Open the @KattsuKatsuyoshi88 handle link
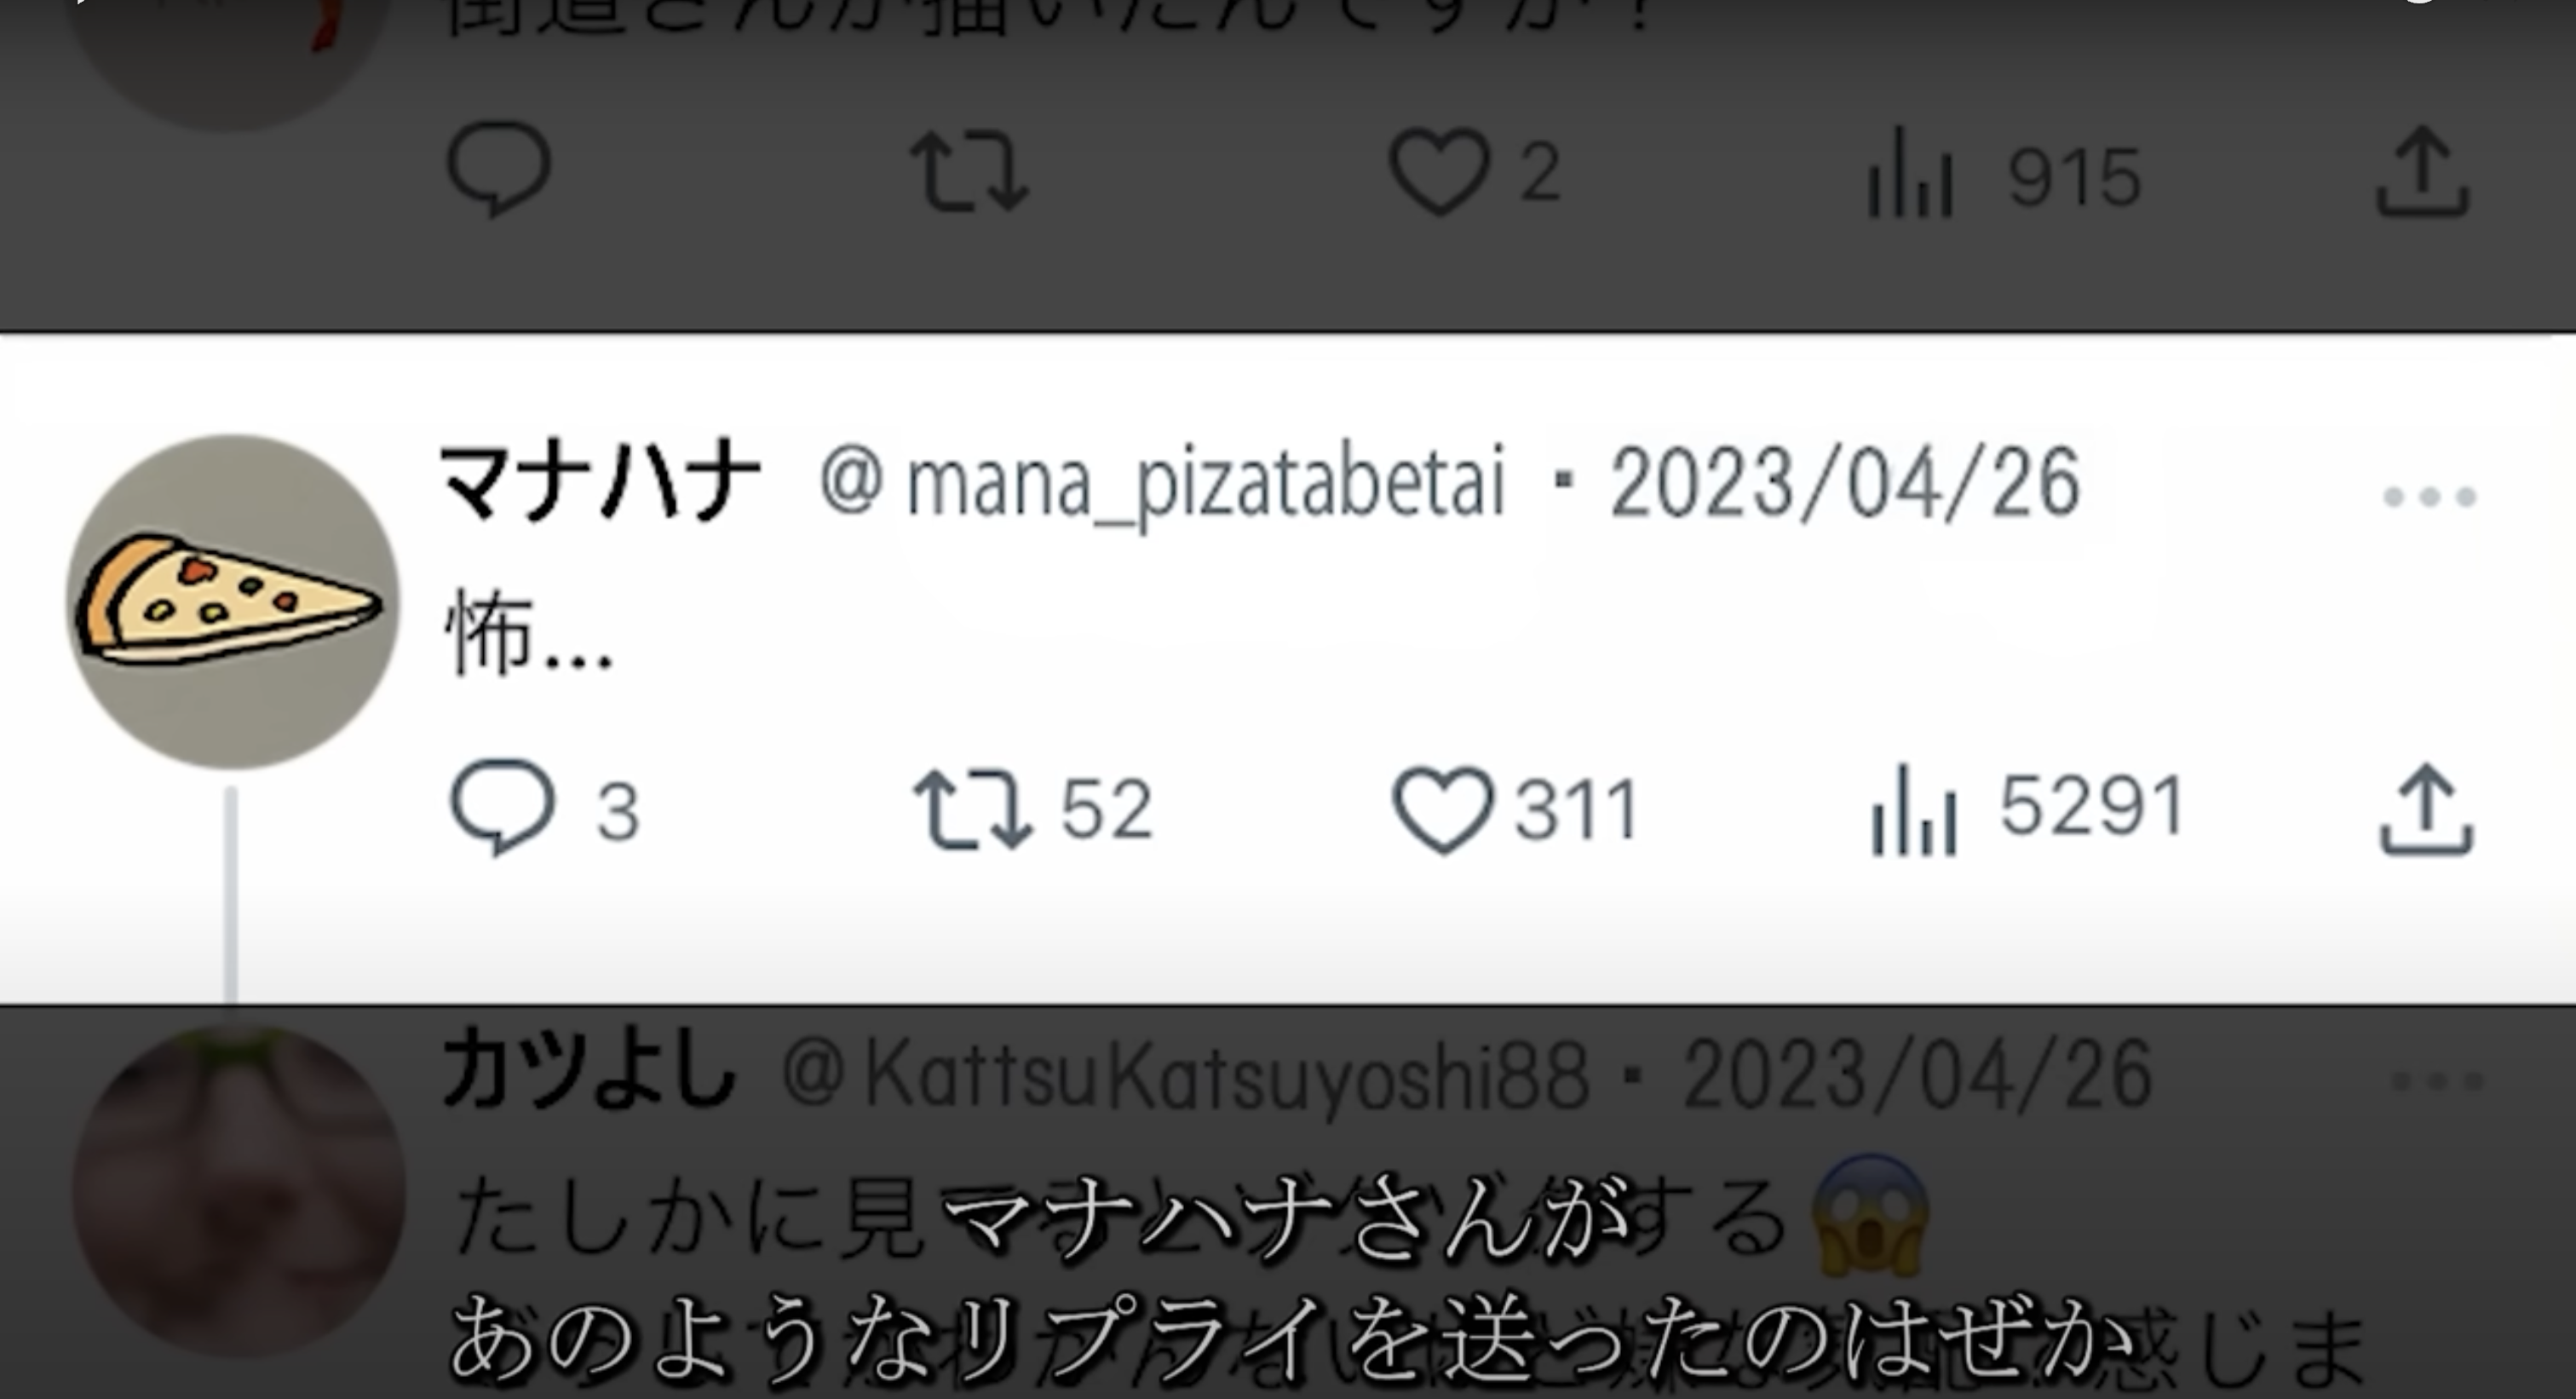Image resolution: width=2576 pixels, height=1399 pixels. [x=1186, y=1075]
